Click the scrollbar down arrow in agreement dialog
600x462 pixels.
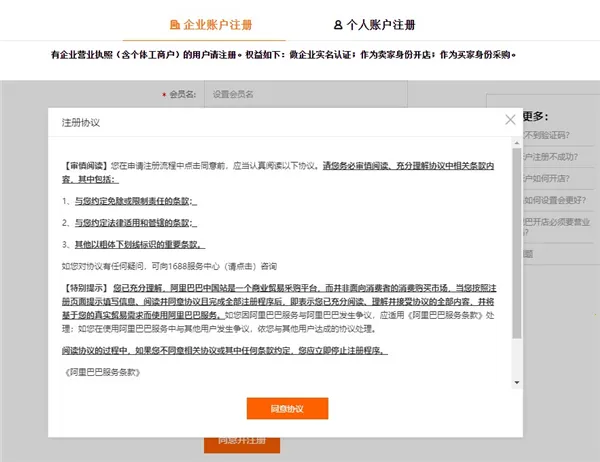(x=516, y=382)
